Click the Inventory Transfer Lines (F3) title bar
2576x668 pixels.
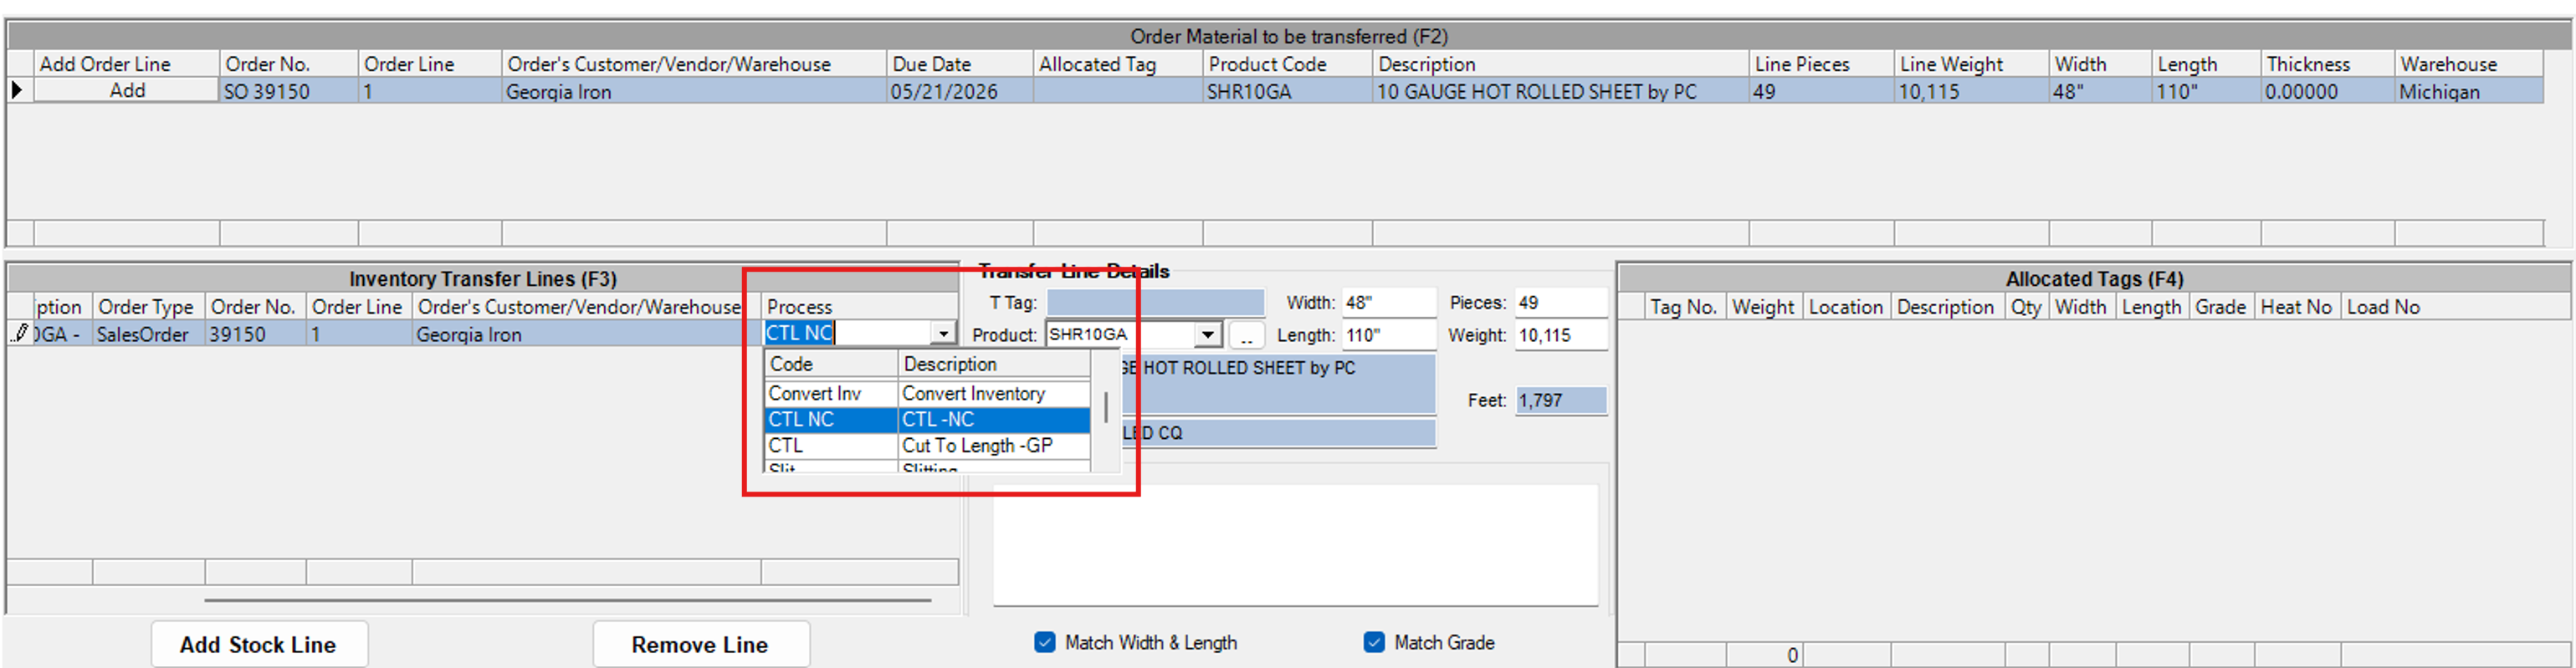click(x=482, y=279)
